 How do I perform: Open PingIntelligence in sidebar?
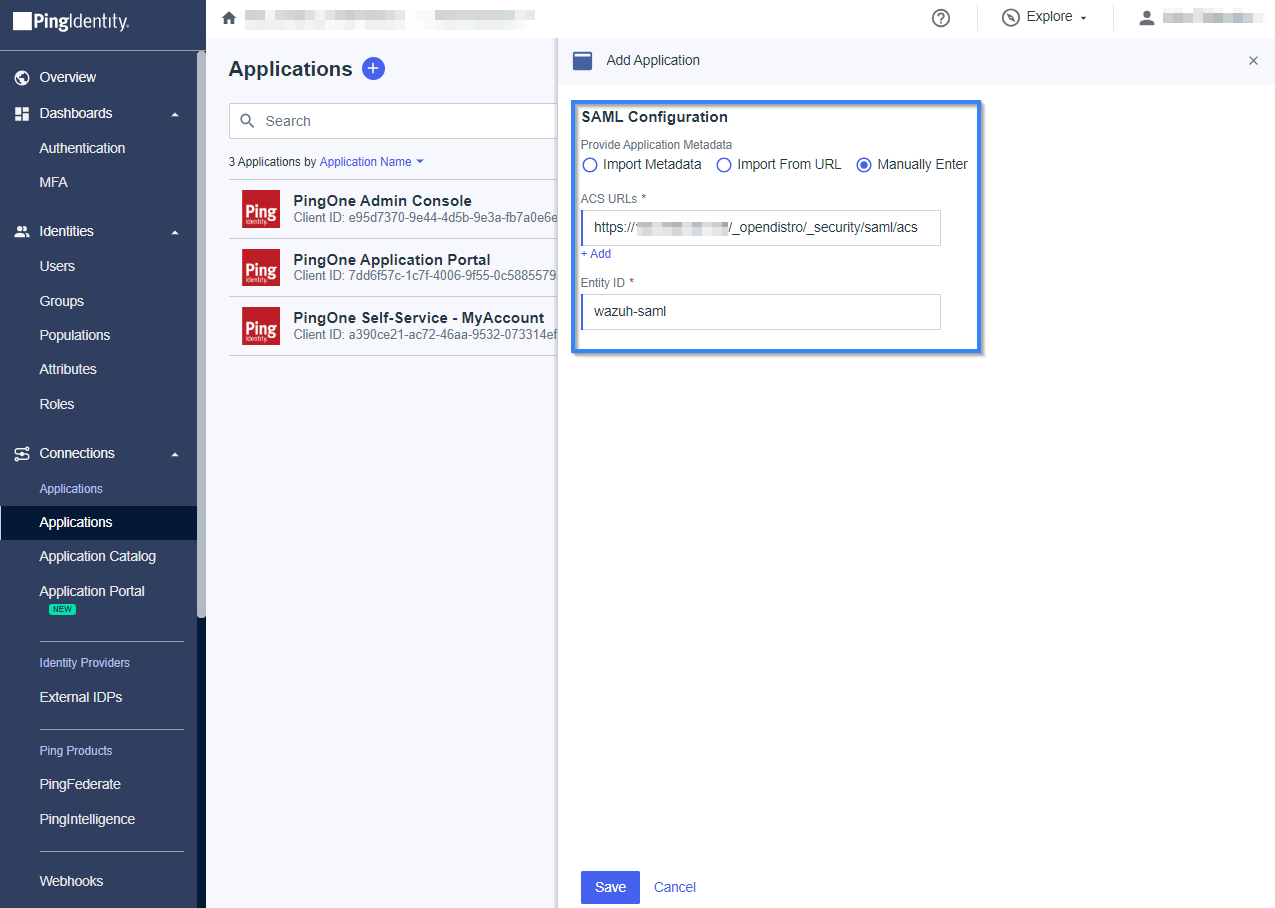coord(87,819)
